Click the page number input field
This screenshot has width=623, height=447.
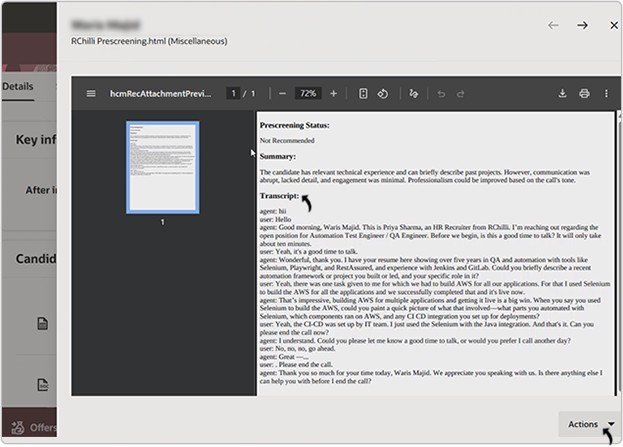pos(234,93)
